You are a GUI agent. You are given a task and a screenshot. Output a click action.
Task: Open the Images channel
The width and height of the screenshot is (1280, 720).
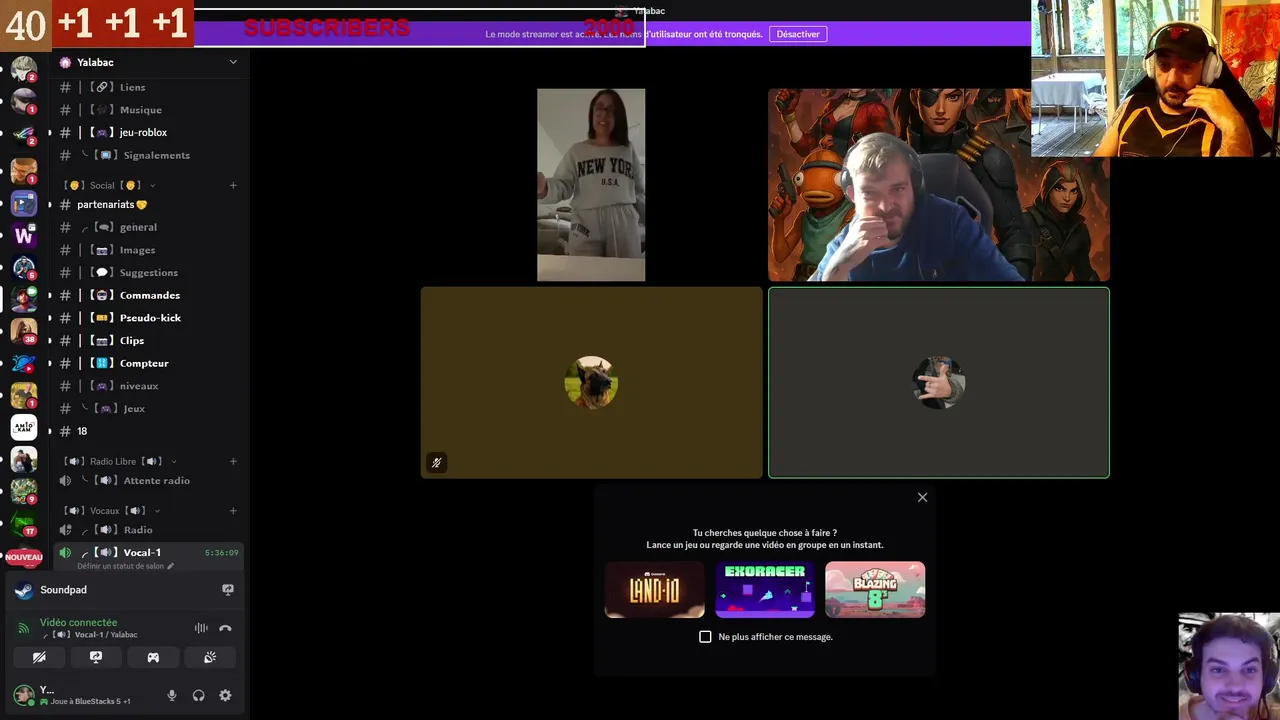pos(148,250)
